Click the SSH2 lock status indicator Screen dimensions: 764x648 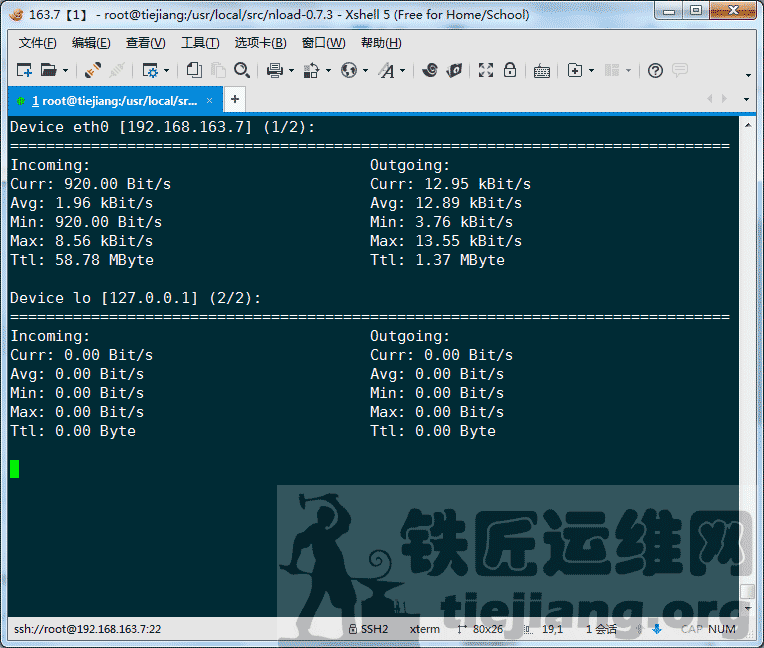tap(368, 629)
